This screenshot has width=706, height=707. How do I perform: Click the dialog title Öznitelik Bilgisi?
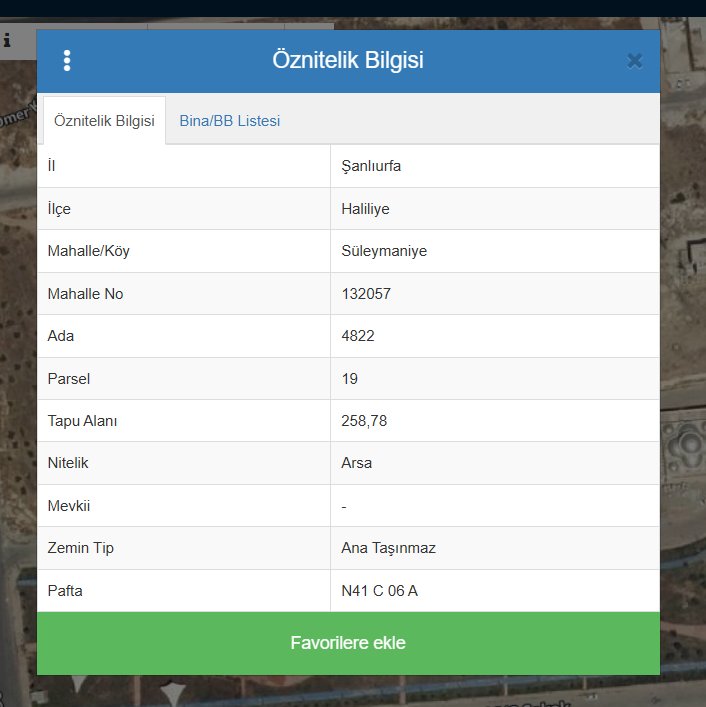click(348, 61)
